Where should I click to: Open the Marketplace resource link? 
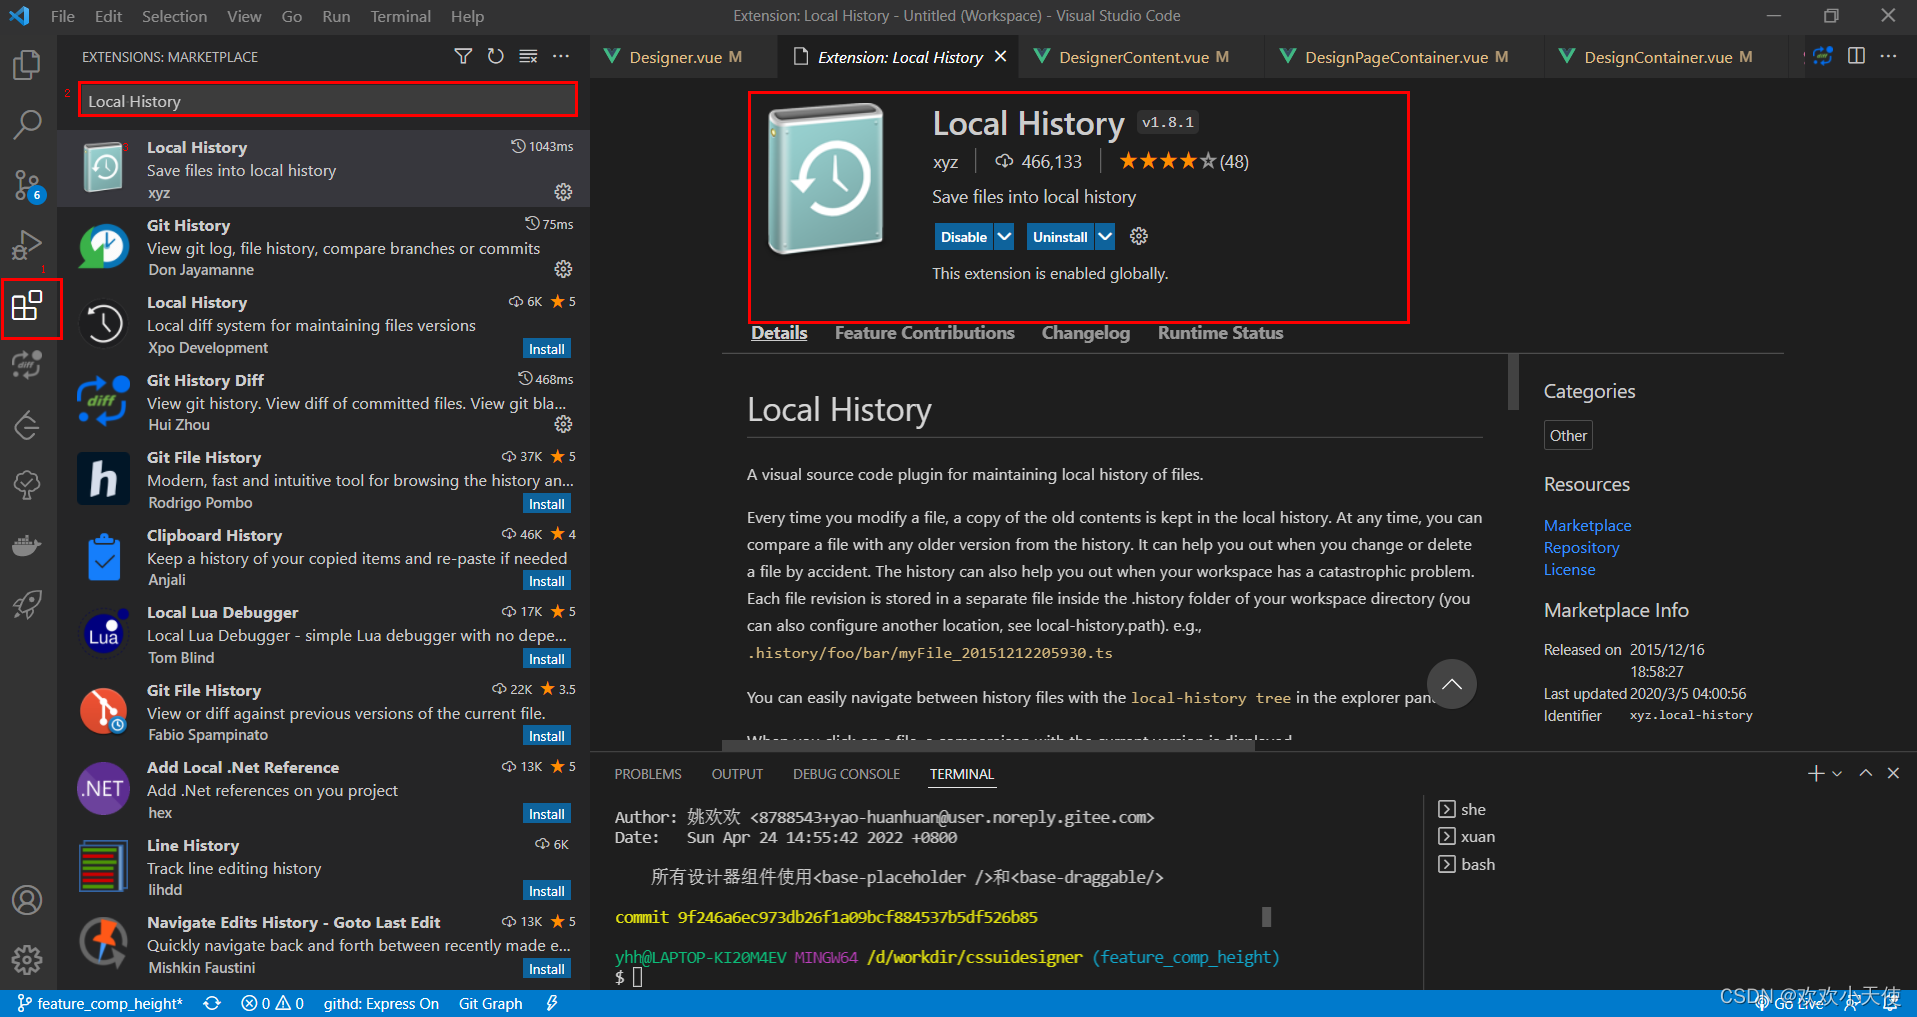(1587, 525)
